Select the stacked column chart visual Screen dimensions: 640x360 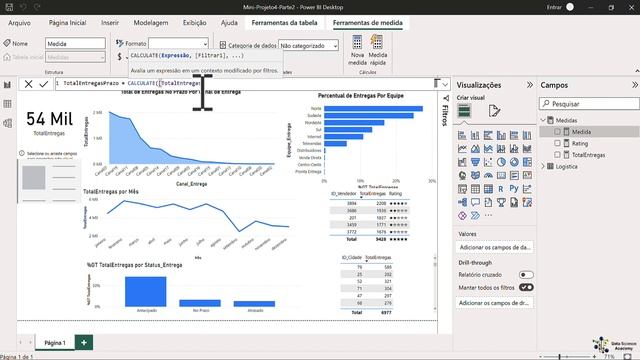click(x=475, y=135)
